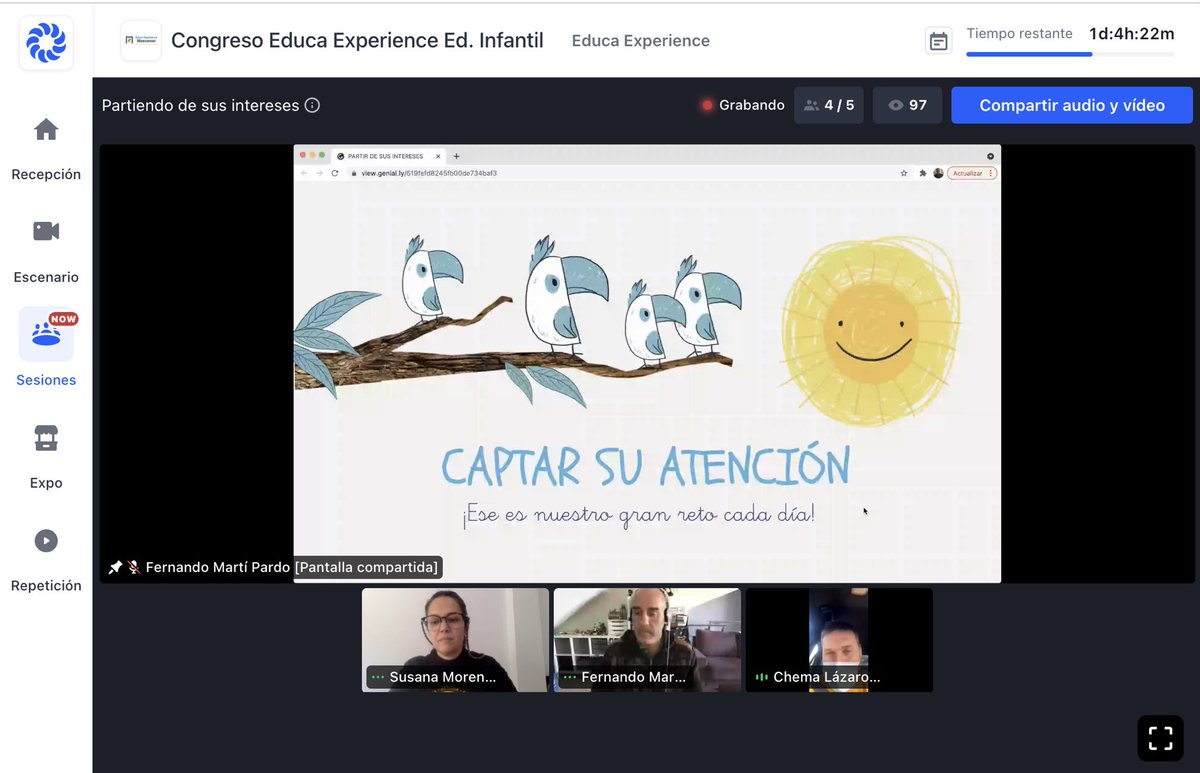Click the Actualizar button in shared browser
The height and width of the screenshot is (773, 1200).
971,173
